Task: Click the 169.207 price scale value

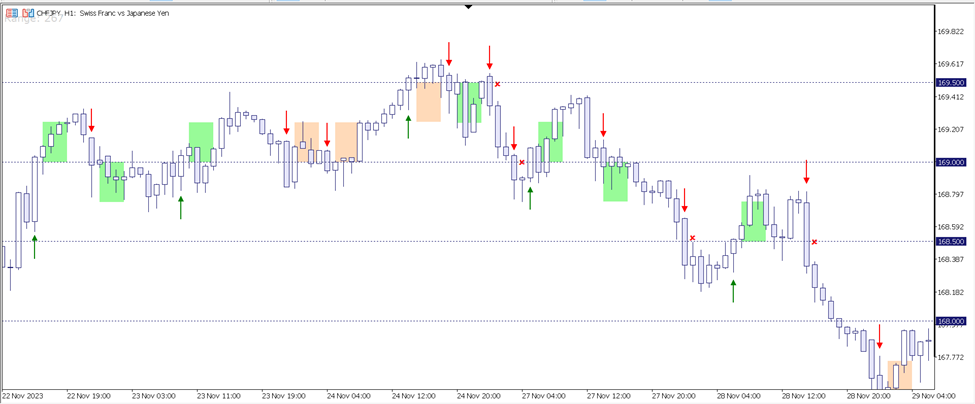Action: (950, 129)
